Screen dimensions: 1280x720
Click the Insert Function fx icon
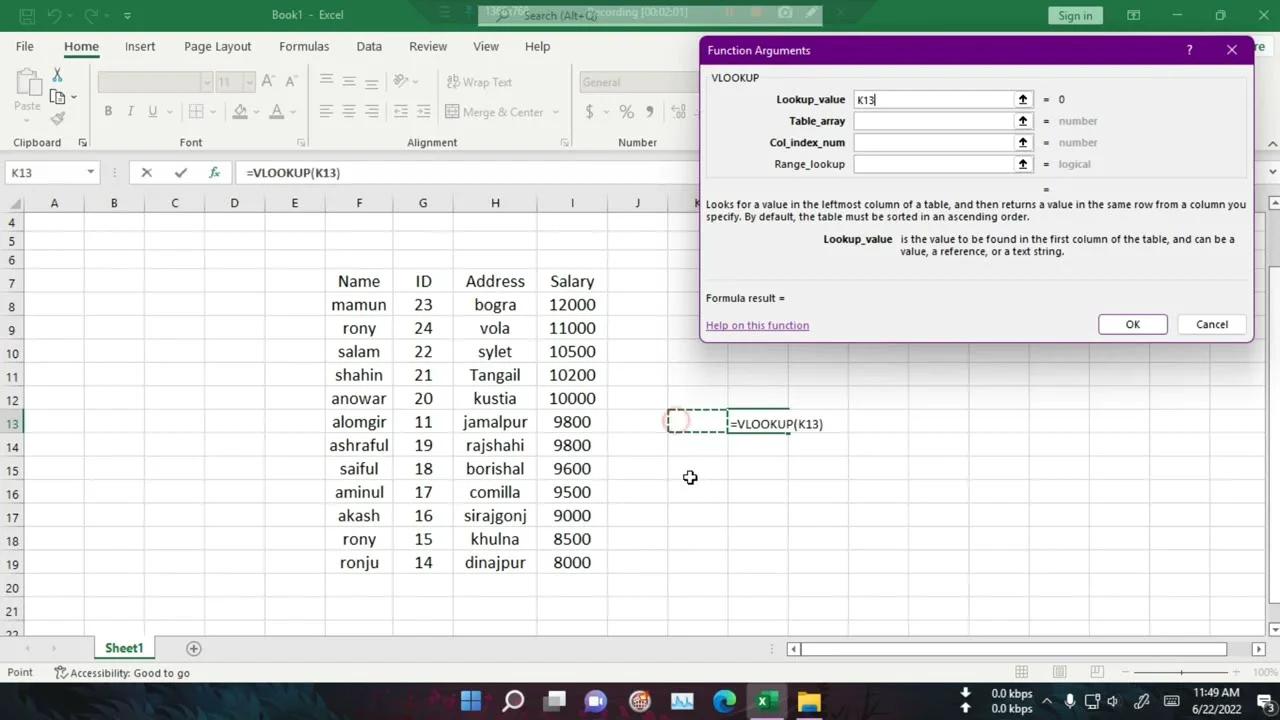point(214,172)
